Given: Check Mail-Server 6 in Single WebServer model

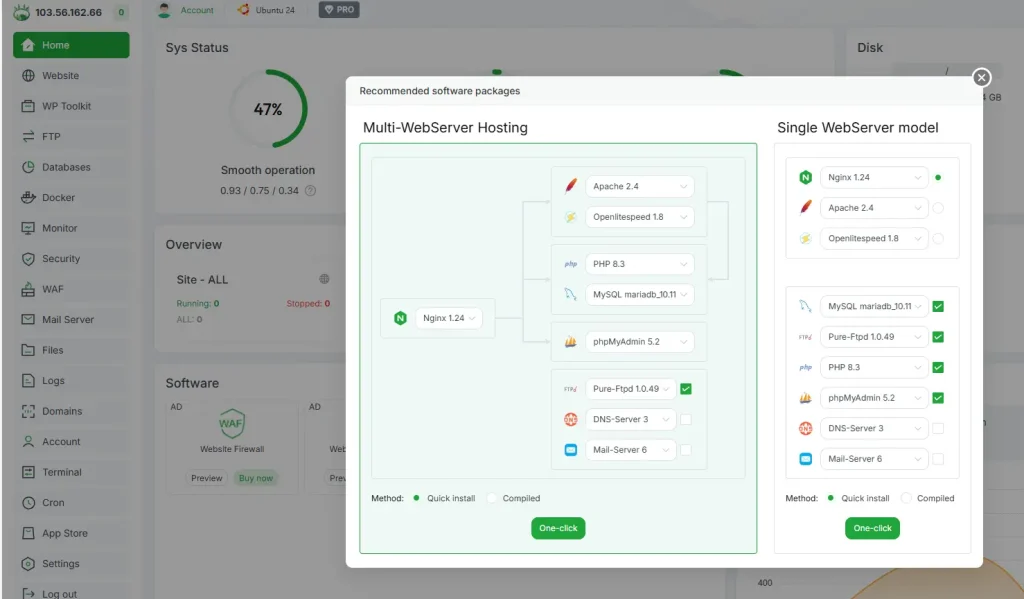Looking at the screenshot, I should click(938, 459).
